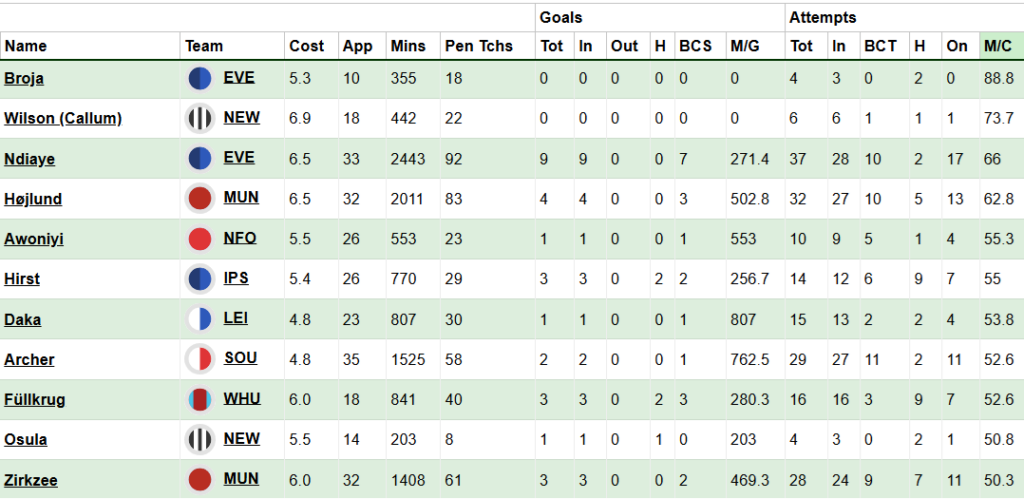The height and width of the screenshot is (499, 1024).
Task: Click Newcastle striped badge in Wilson row
Action: click(x=200, y=119)
